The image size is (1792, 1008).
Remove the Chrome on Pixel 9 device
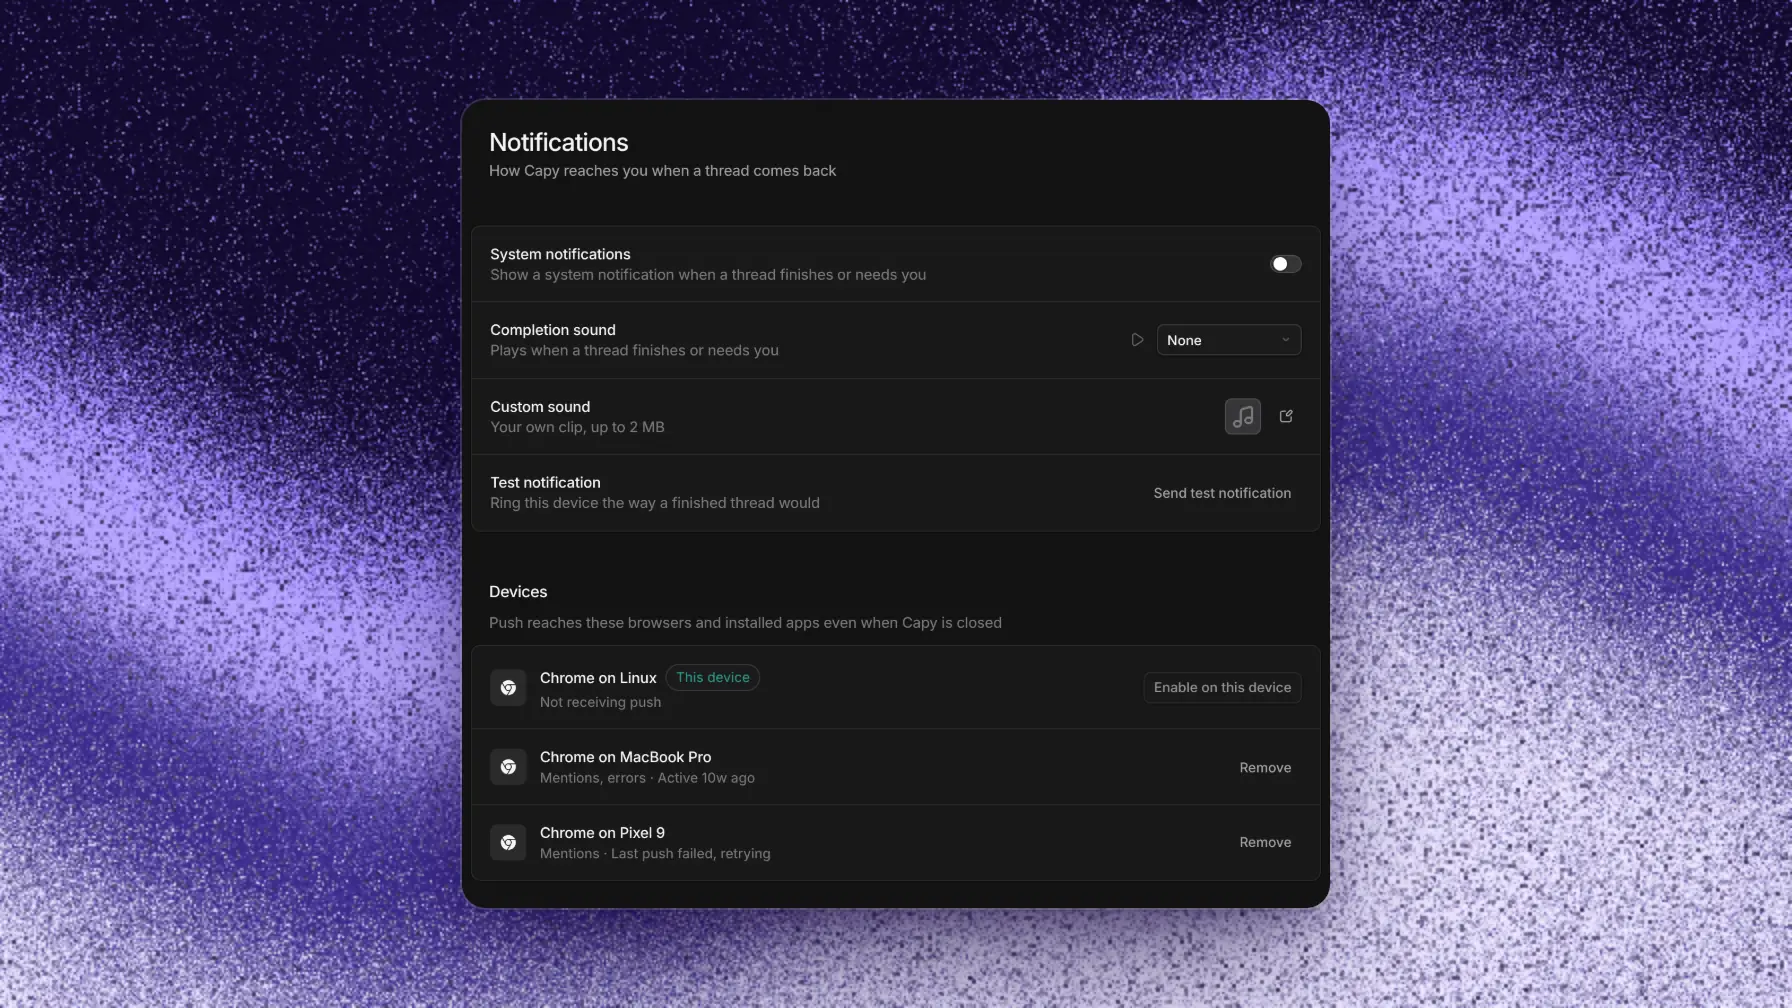[1265, 843]
